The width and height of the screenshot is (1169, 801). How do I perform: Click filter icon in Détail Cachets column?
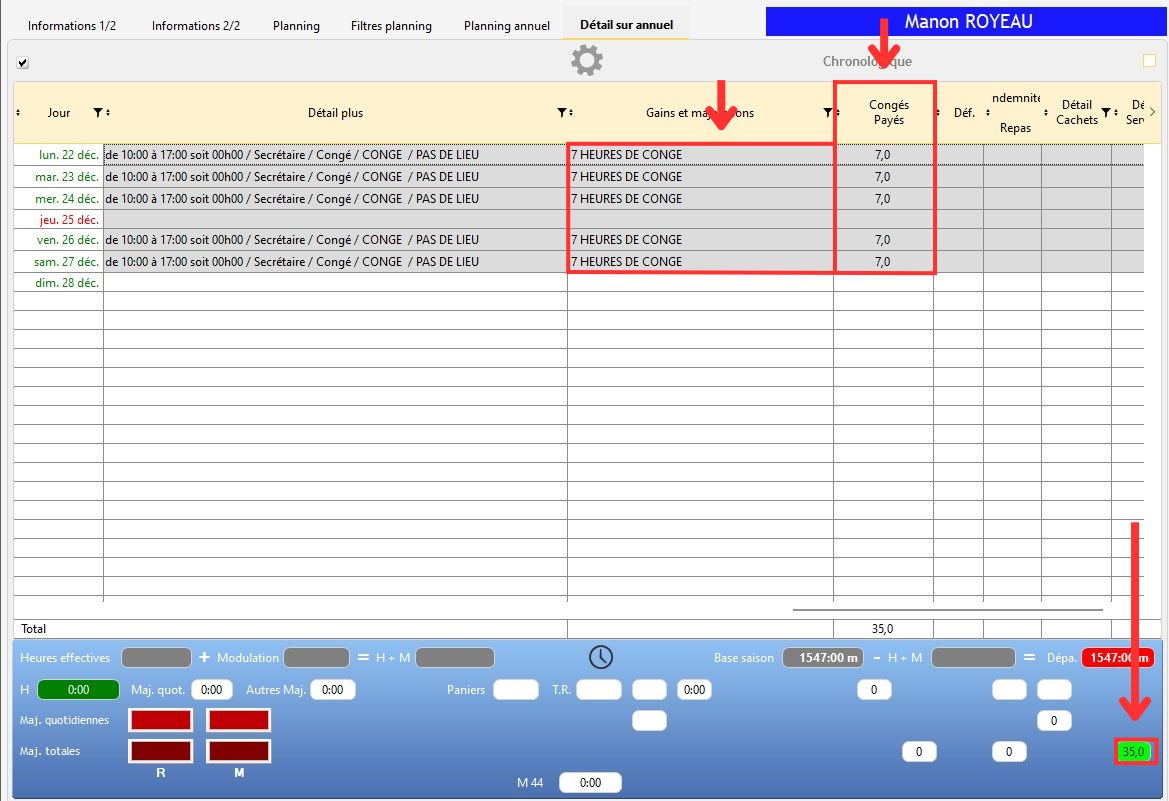coord(1105,112)
